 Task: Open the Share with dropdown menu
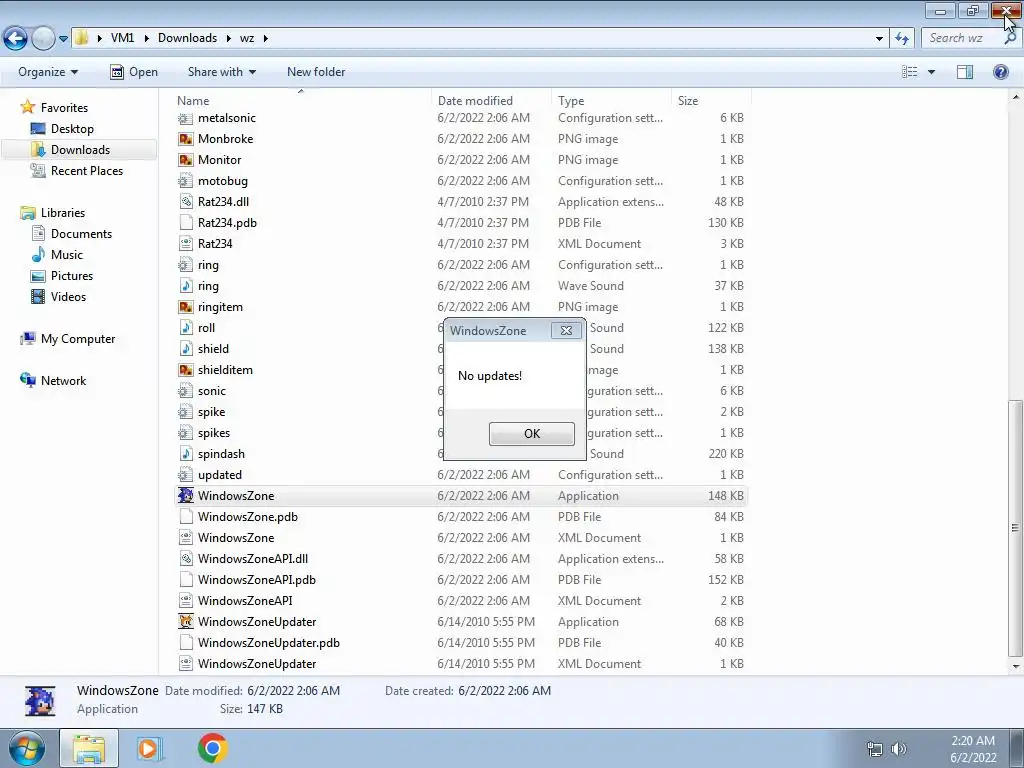[221, 72]
